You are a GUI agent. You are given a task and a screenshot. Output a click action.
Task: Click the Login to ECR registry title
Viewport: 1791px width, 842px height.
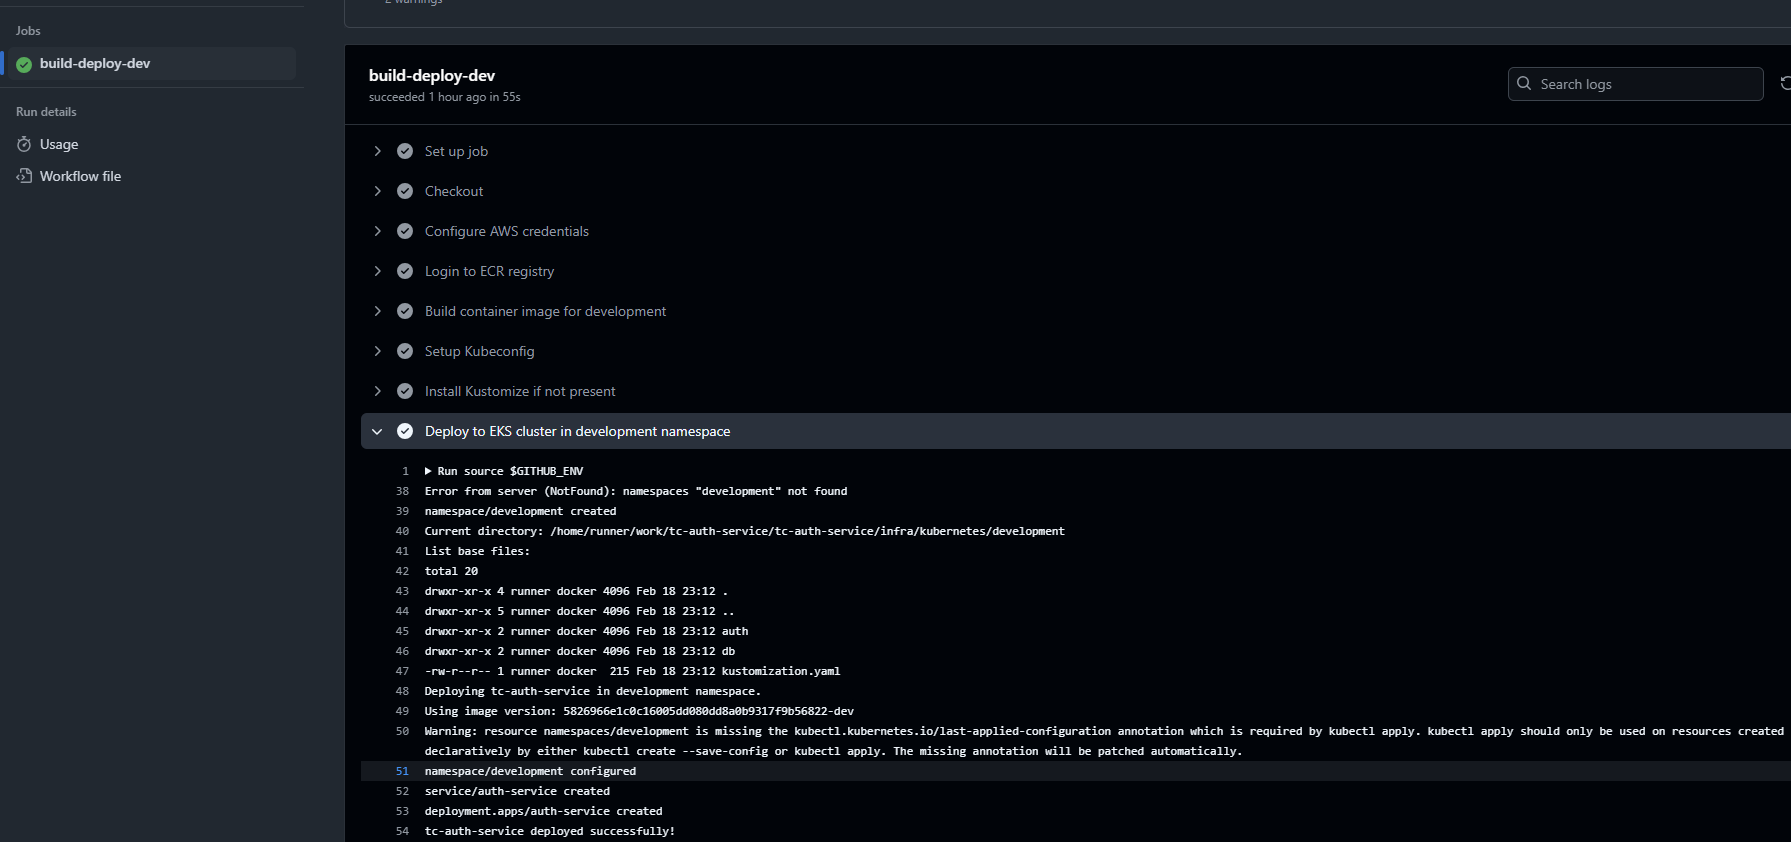coord(489,271)
